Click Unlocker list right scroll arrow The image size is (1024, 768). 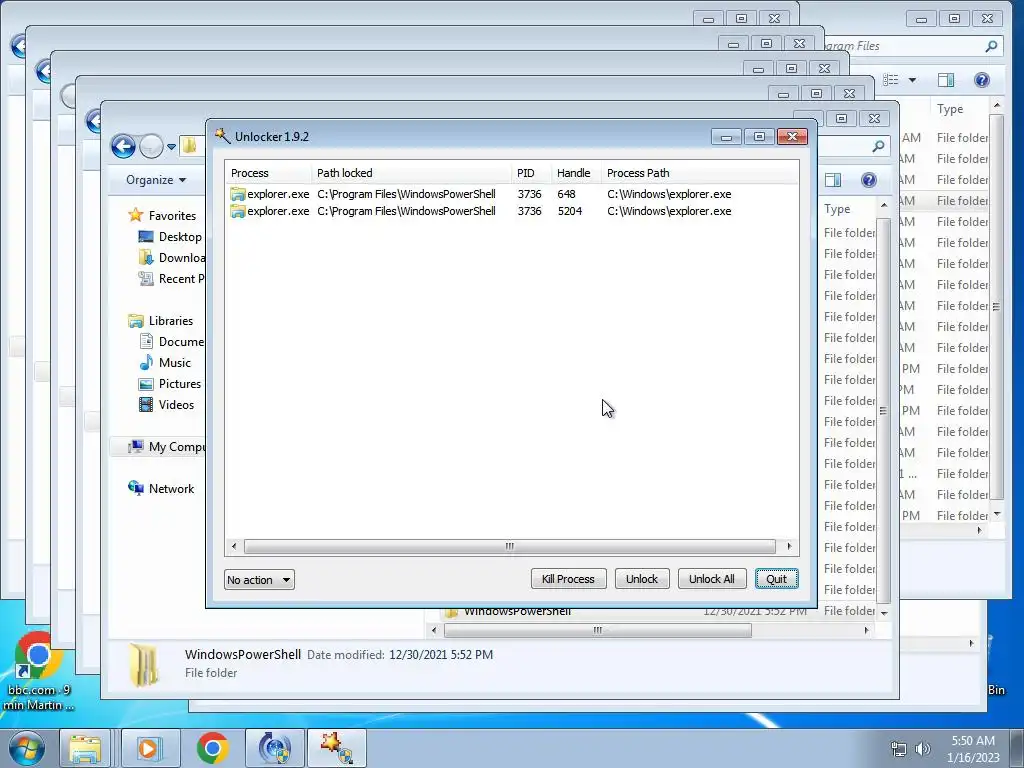click(x=789, y=546)
